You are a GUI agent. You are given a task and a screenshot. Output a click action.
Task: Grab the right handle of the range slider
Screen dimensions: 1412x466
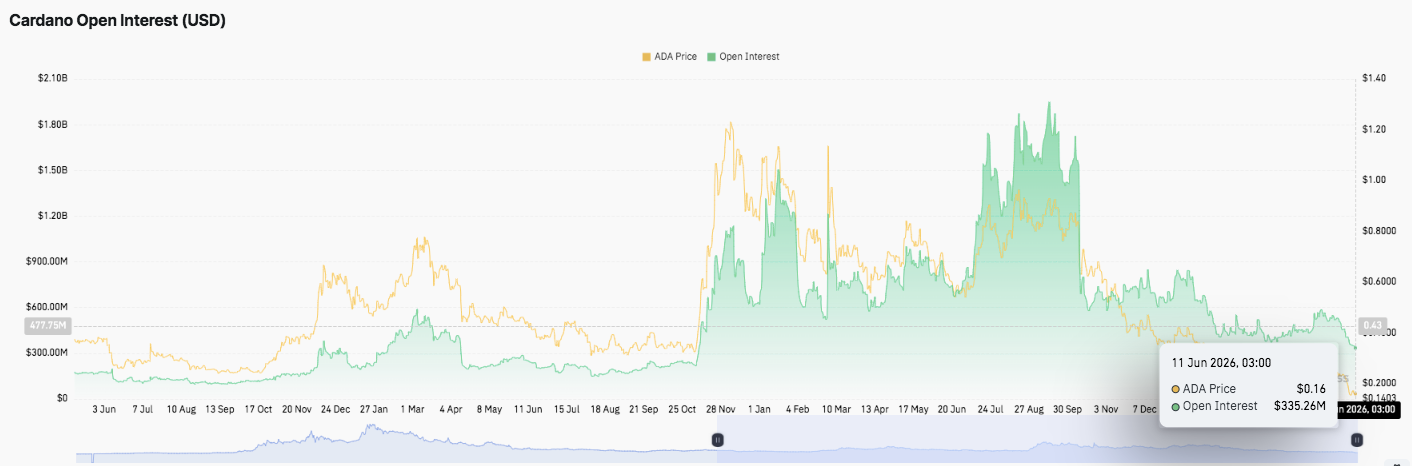point(1357,440)
